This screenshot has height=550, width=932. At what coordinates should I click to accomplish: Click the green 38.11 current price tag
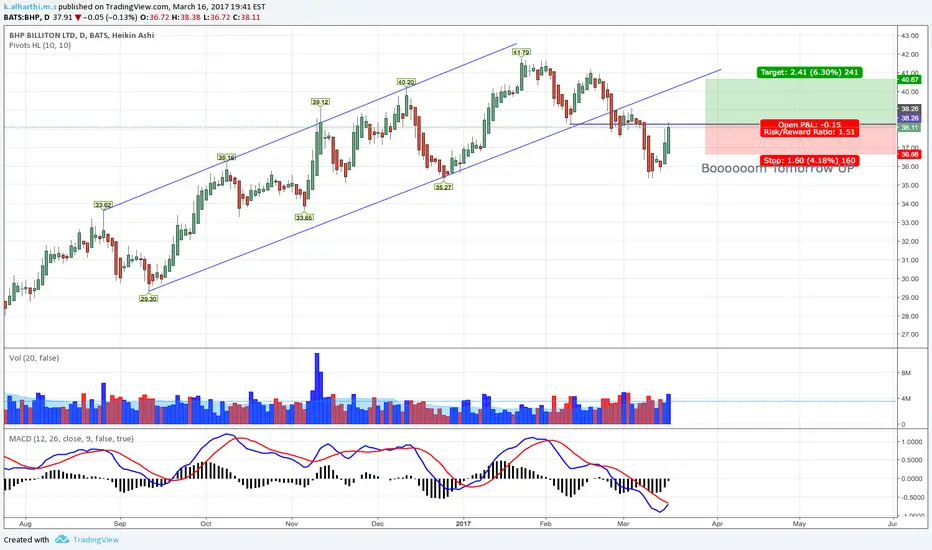pyautogui.click(x=909, y=128)
